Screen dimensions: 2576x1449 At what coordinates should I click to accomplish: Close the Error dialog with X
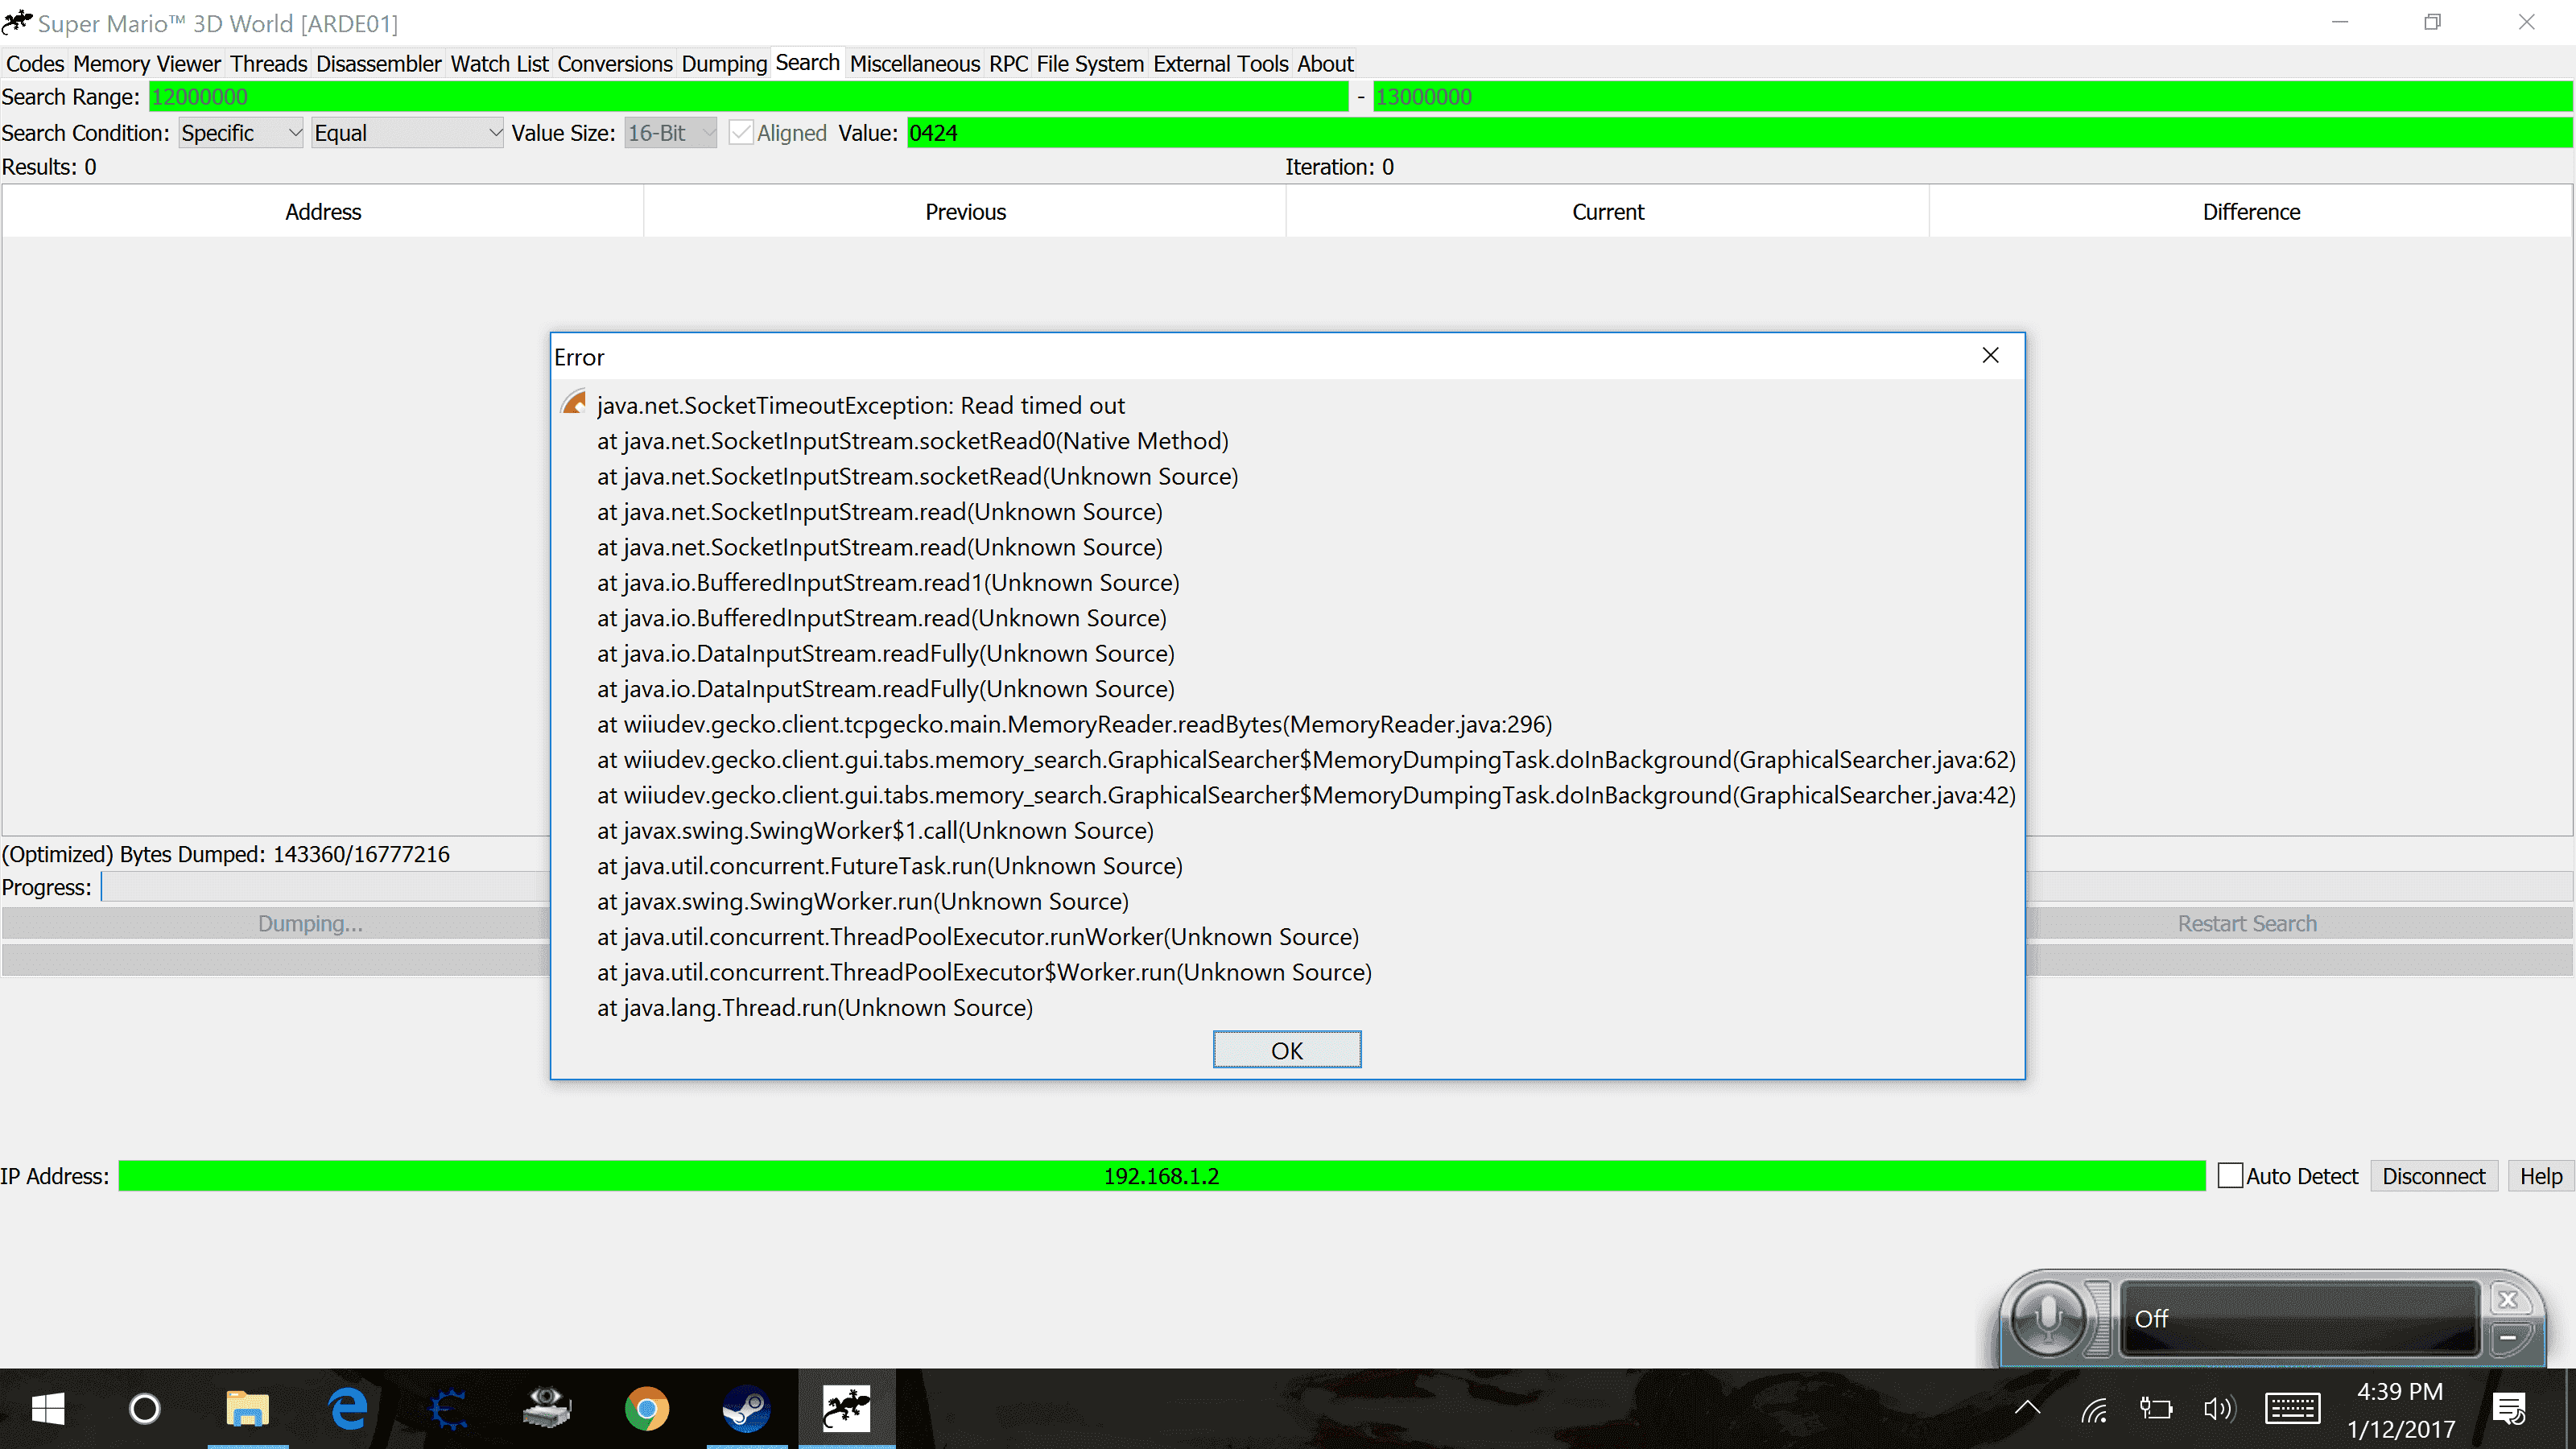(1990, 356)
